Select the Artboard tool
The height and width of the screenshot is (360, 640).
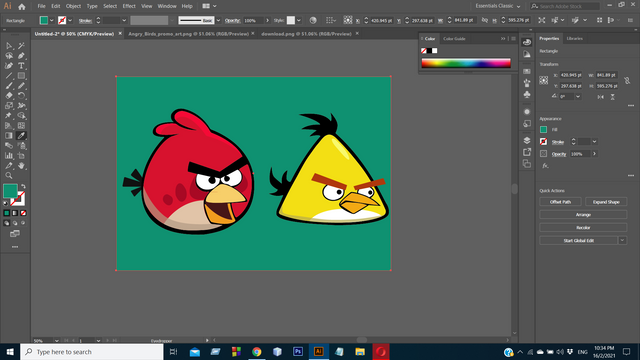[21, 156]
